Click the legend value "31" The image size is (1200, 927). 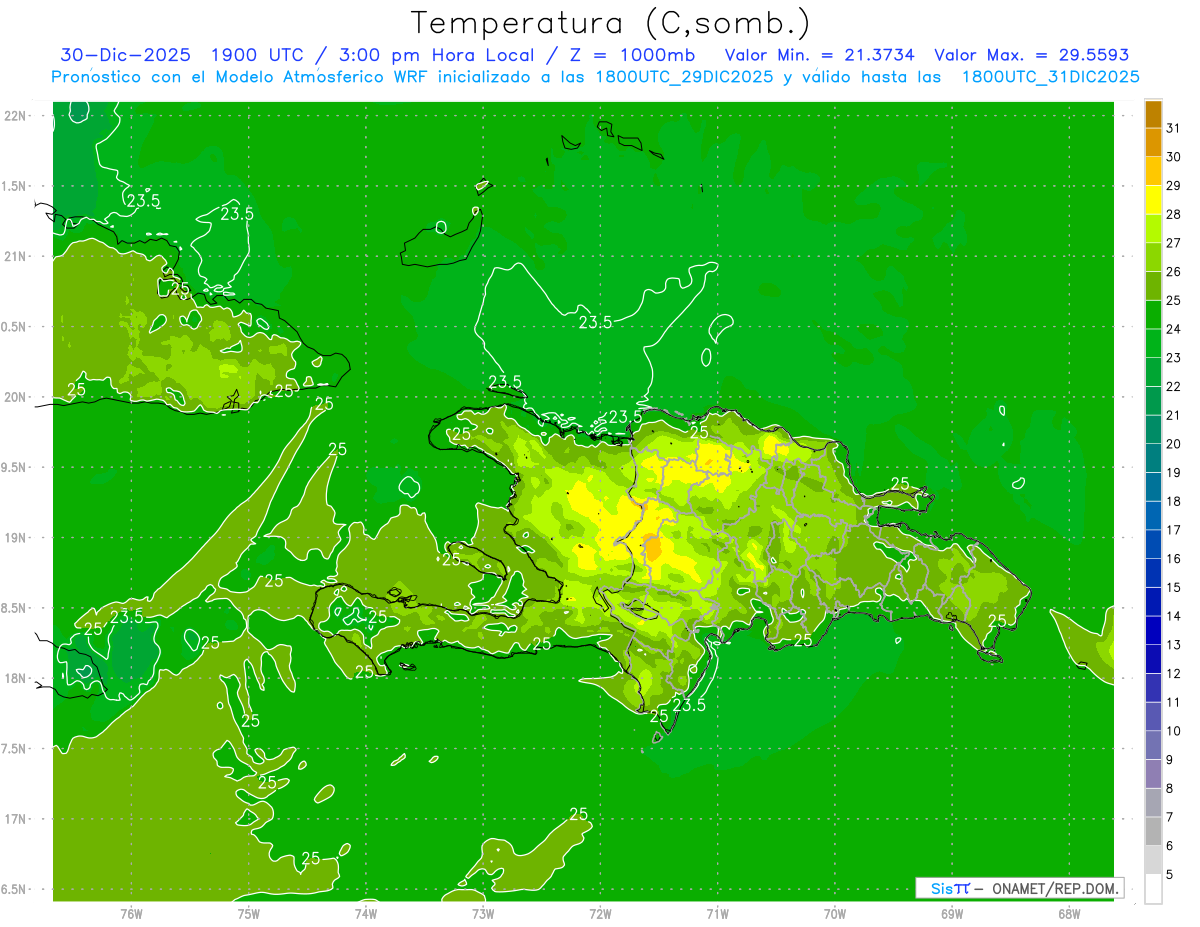[x=1173, y=128]
